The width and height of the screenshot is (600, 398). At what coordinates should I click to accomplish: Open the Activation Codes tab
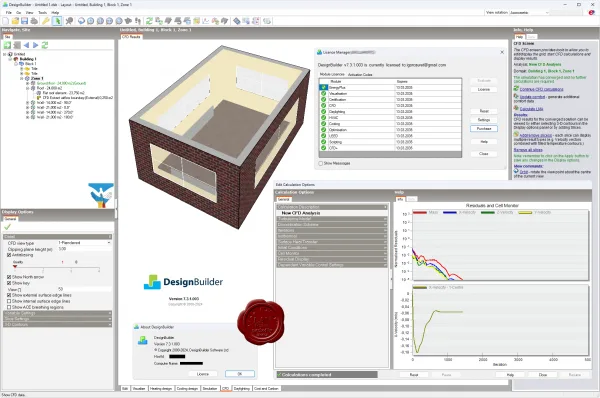pyautogui.click(x=360, y=75)
